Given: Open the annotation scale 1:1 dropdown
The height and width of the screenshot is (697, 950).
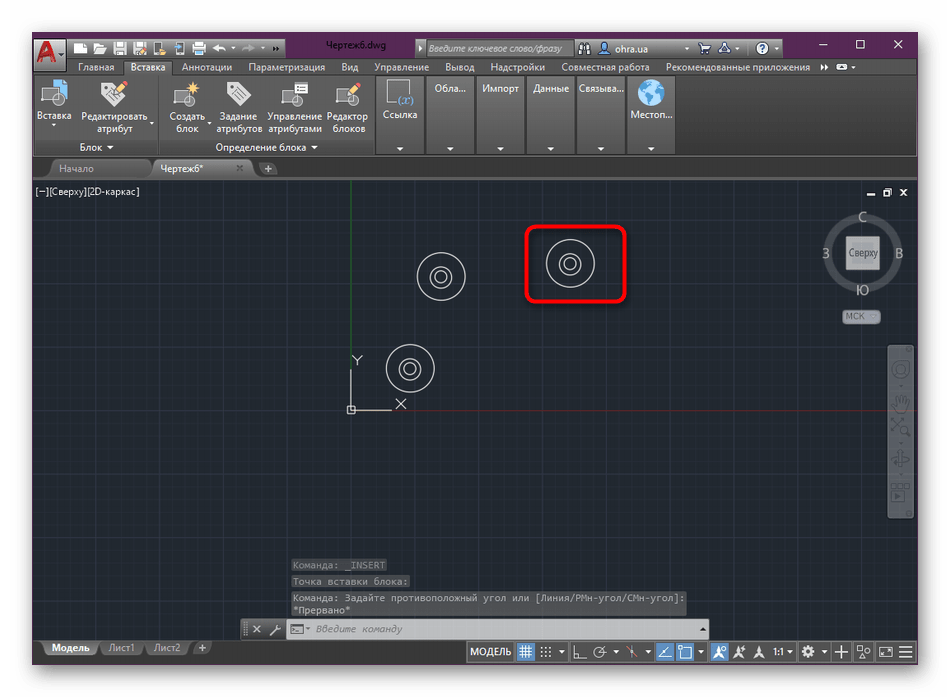Looking at the screenshot, I should coord(780,652).
